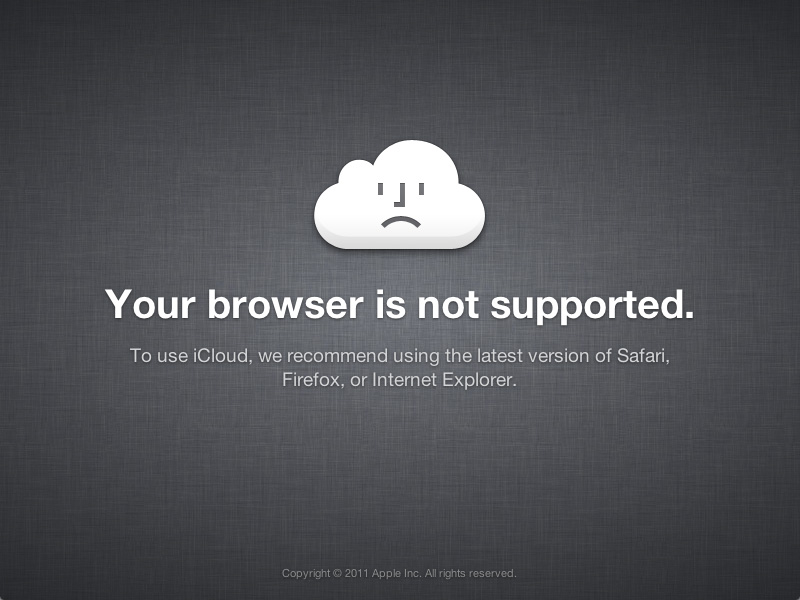Click the word "browser" in the heading
This screenshot has height=600, width=800.
tap(285, 305)
